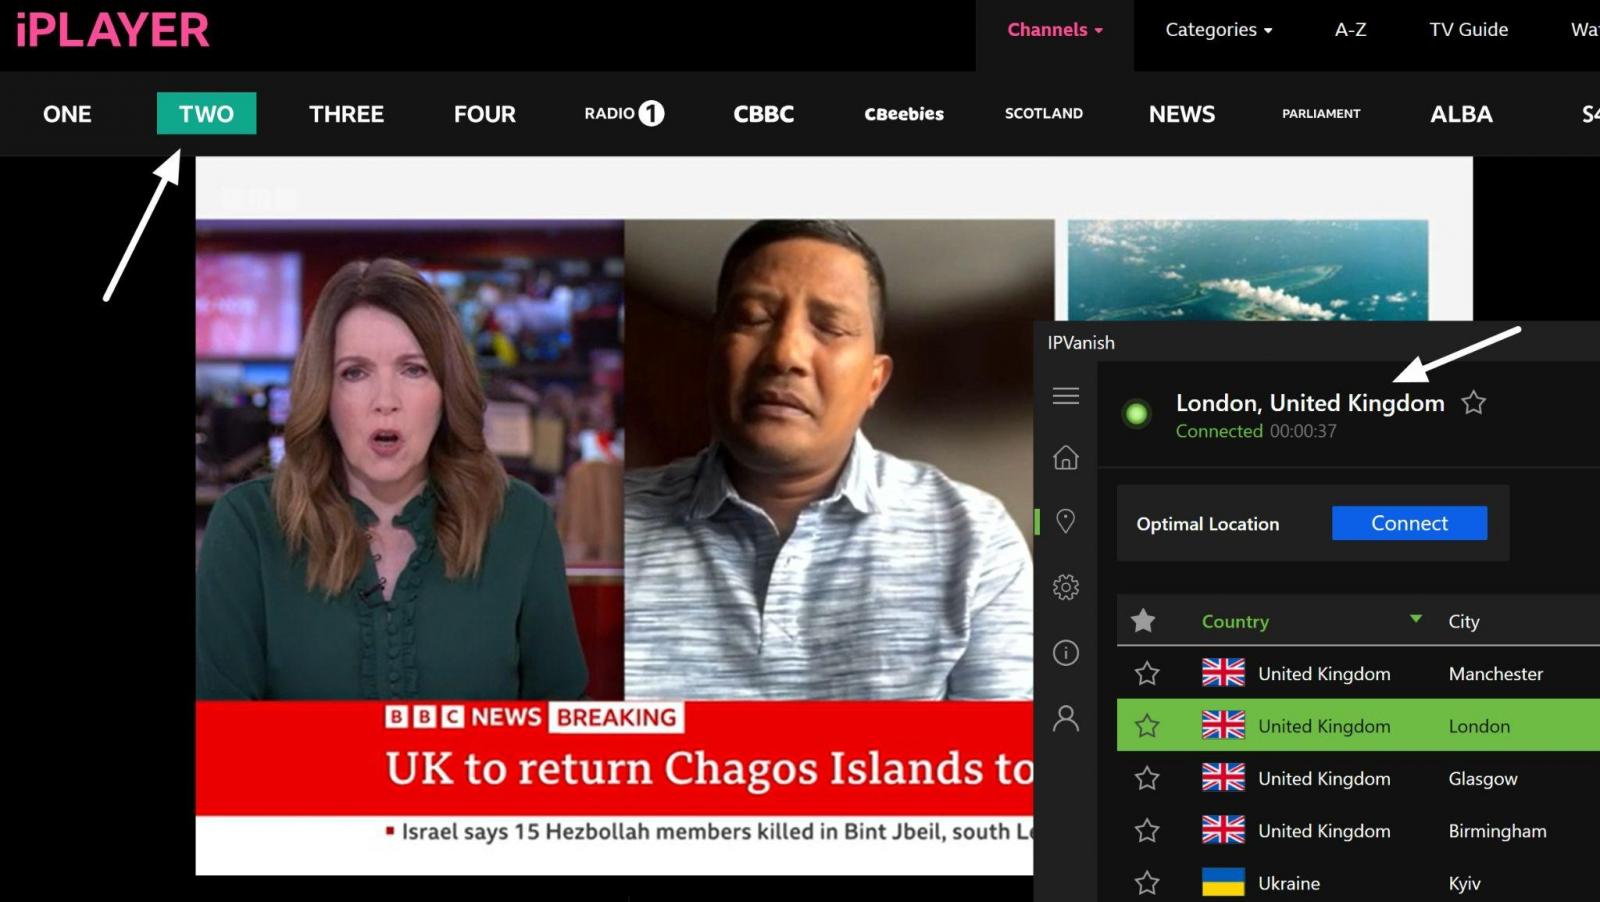Select Ukraine Kyiv server

[1358, 883]
